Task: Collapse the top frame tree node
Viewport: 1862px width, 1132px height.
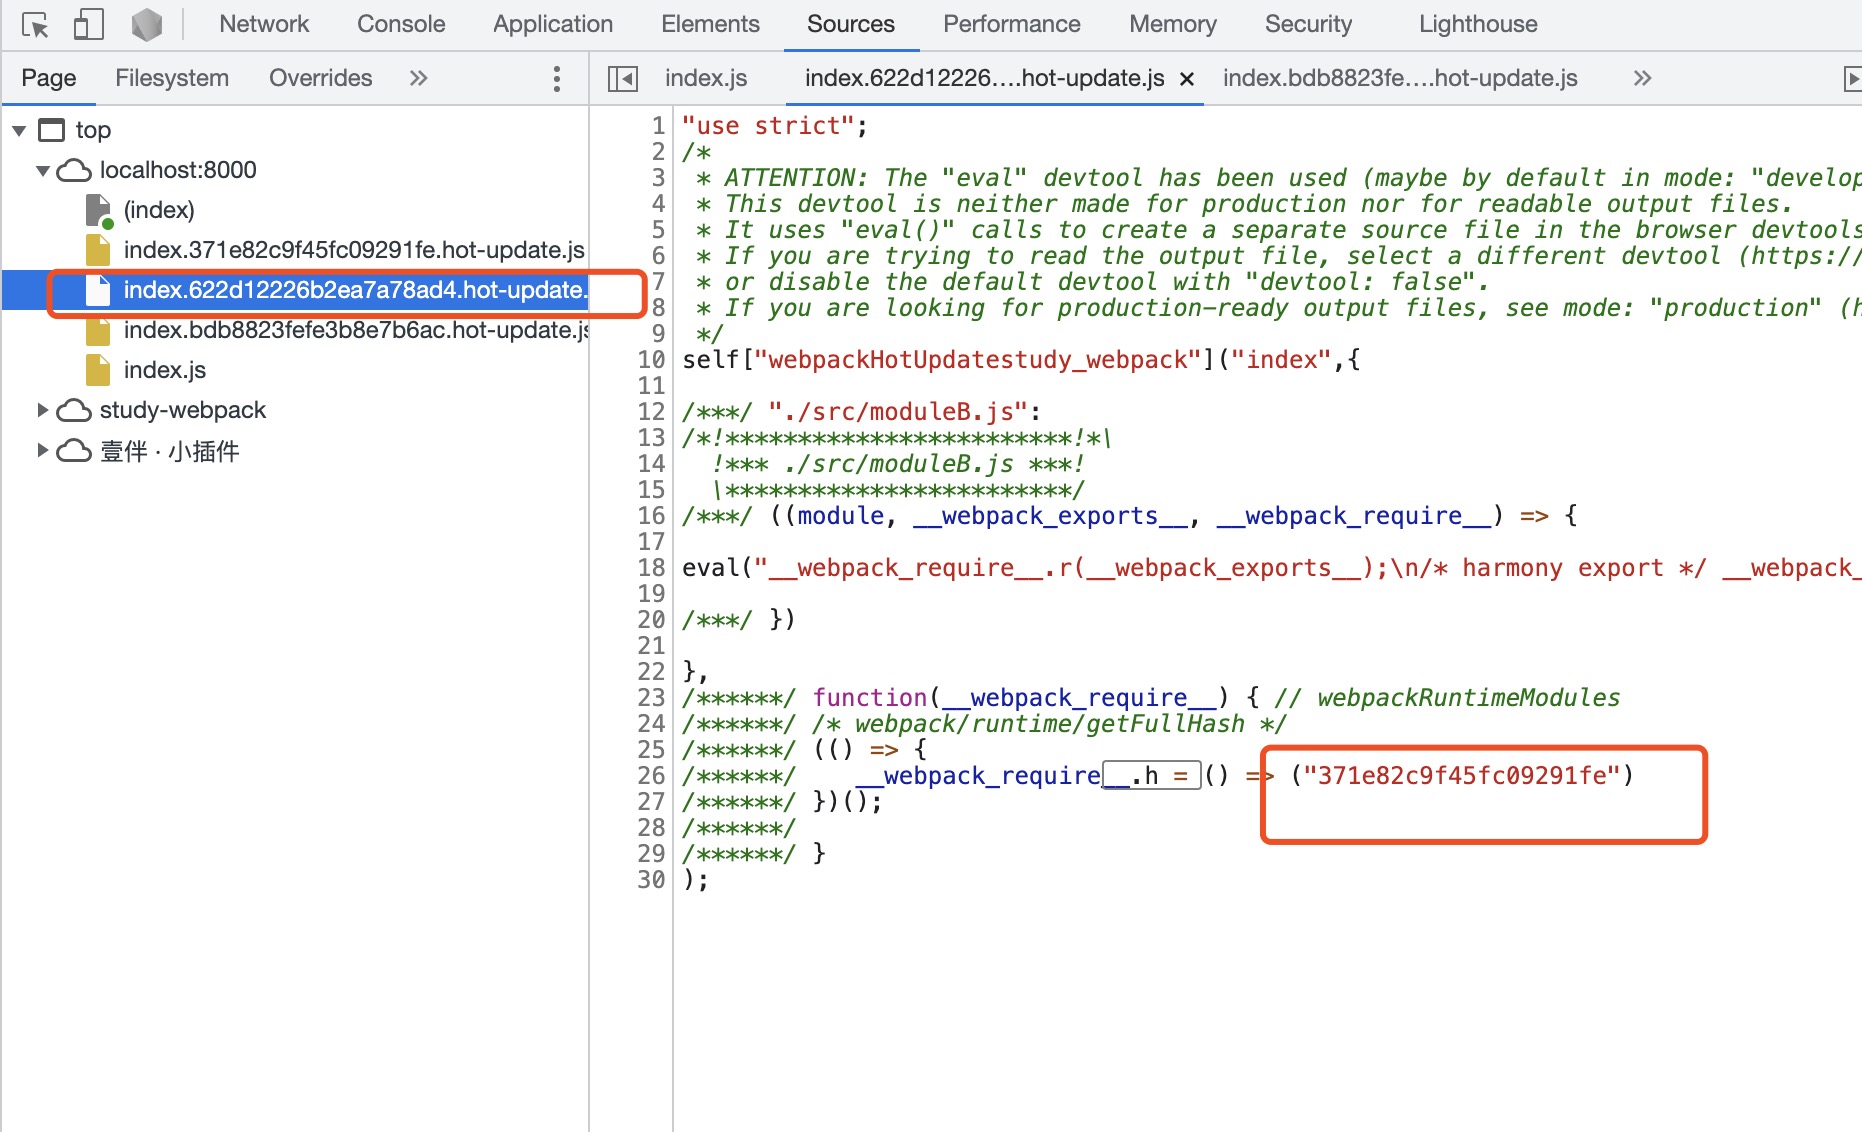Action: pos(19,130)
